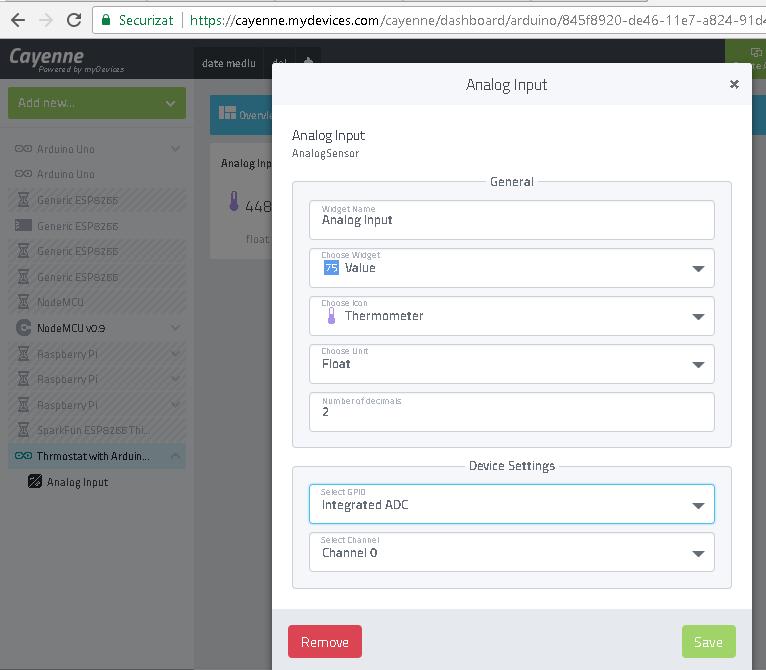Image resolution: width=766 pixels, height=670 pixels.
Task: Open the date mediu tab
Action: tap(229, 63)
